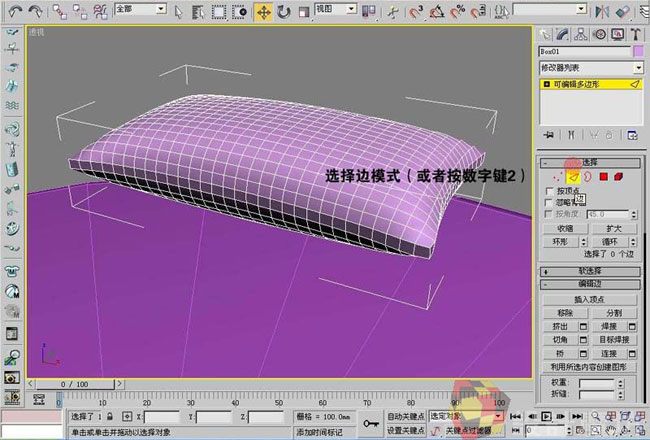650x440 pixels.
Task: Open the 修改器列表 modifier list dropdown
Action: click(589, 68)
